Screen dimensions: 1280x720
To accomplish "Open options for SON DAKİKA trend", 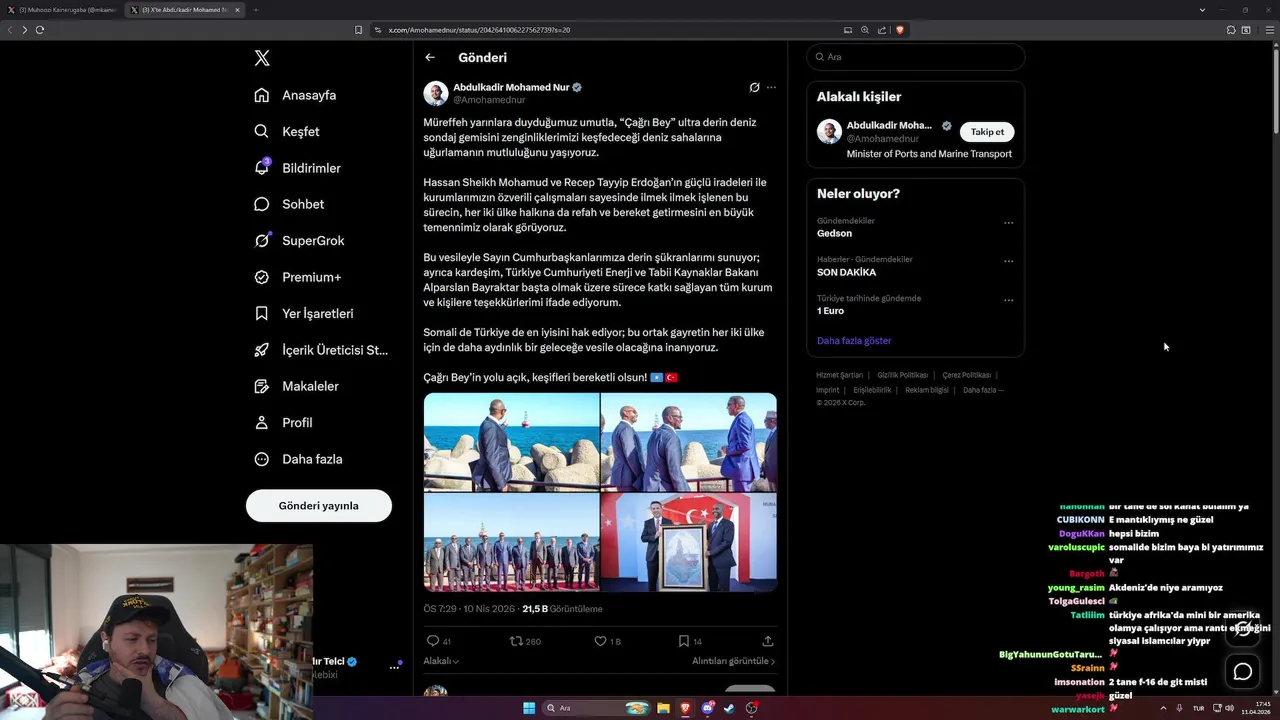I will pos(1008,262).
